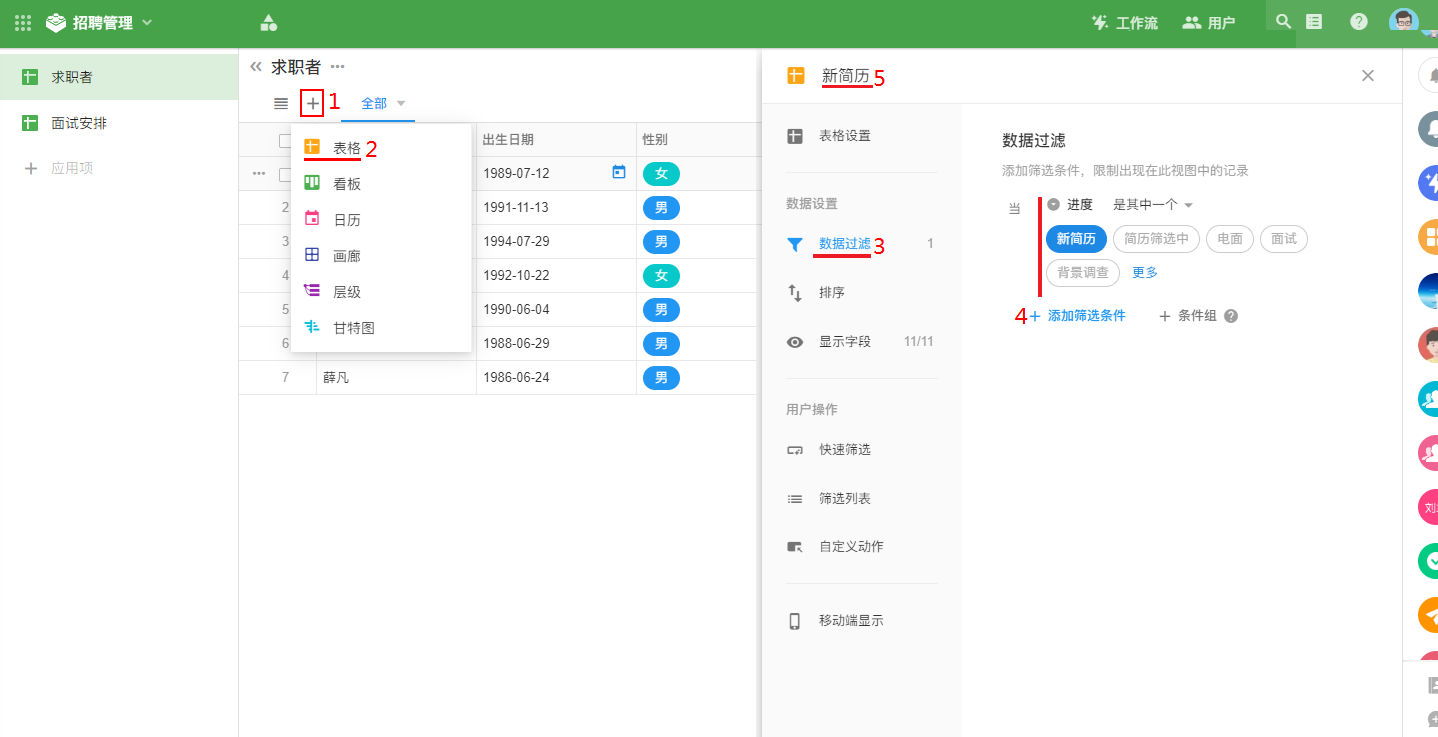
Task: Click the hamburger view list icon
Action: click(x=281, y=103)
